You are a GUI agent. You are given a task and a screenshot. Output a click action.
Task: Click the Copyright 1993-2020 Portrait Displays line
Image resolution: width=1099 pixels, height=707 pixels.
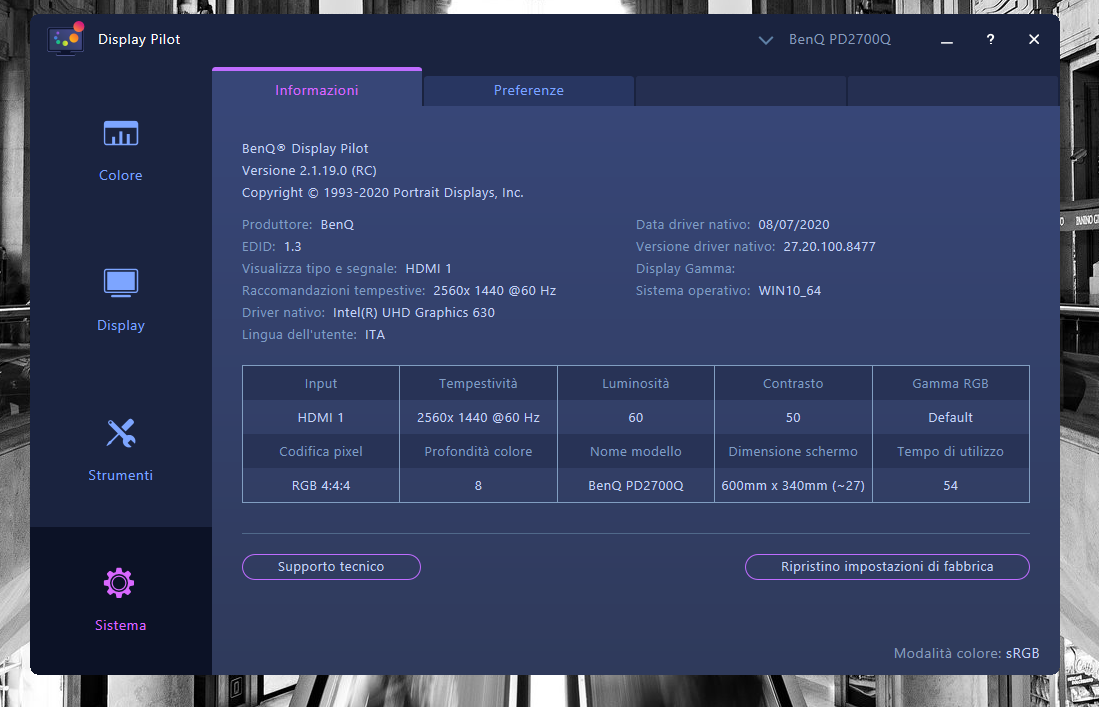pos(383,193)
